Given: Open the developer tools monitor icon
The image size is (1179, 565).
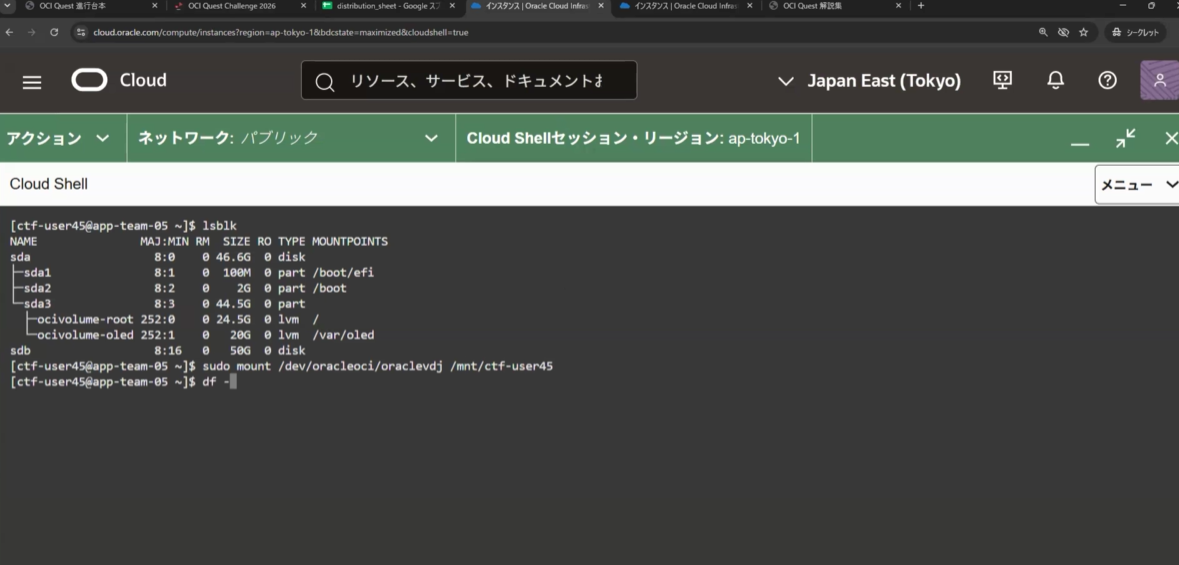Looking at the screenshot, I should 1002,80.
